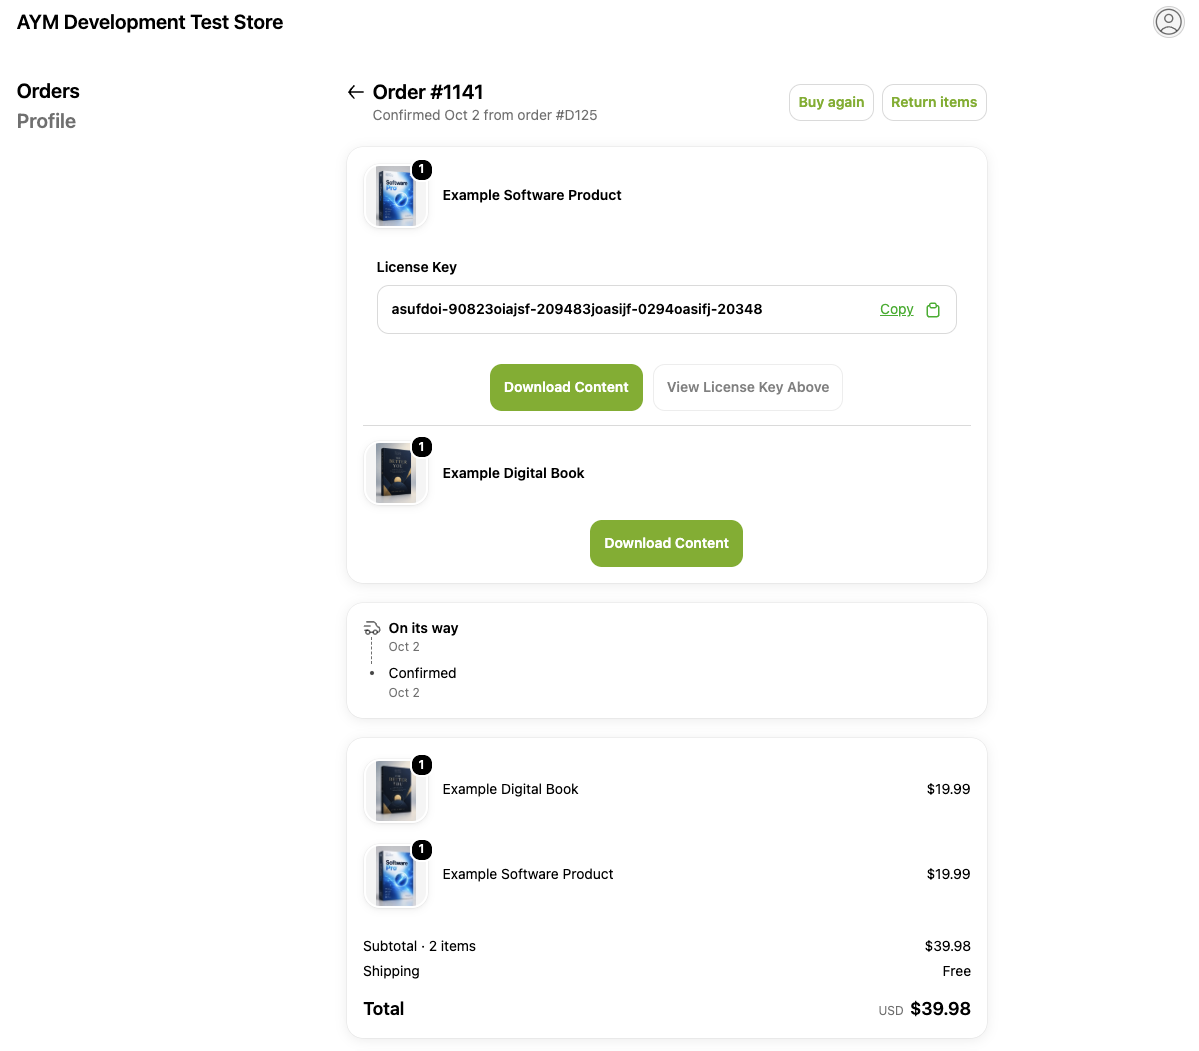Open Example Software Product thumbnail in downloads card

click(395, 196)
